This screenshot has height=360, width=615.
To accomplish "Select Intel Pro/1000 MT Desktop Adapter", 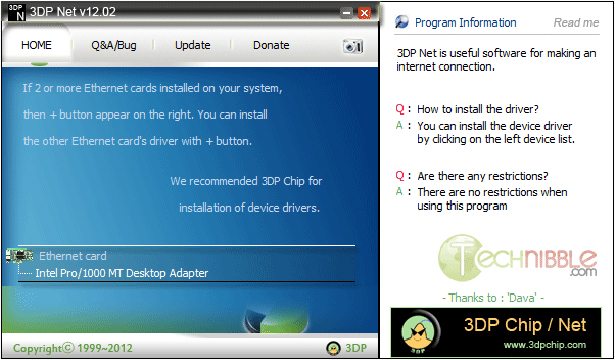I will (122, 273).
